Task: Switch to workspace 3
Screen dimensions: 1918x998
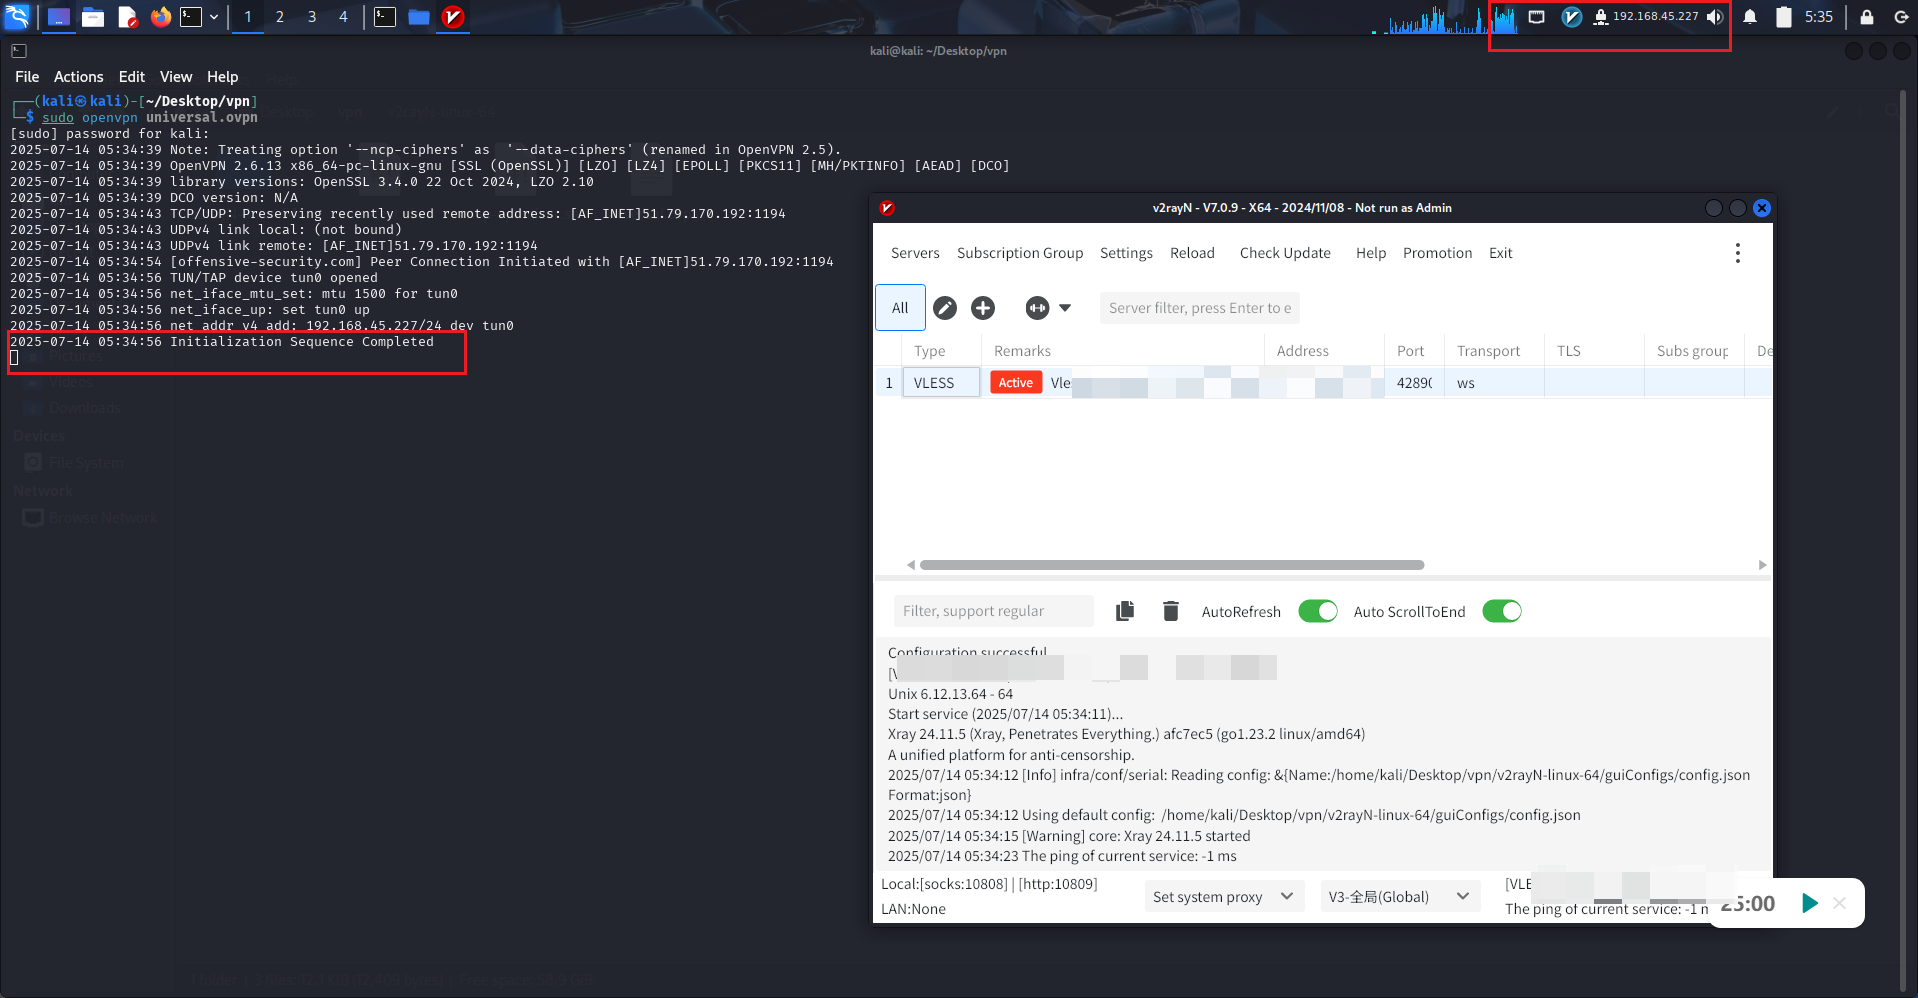Action: tap(312, 17)
